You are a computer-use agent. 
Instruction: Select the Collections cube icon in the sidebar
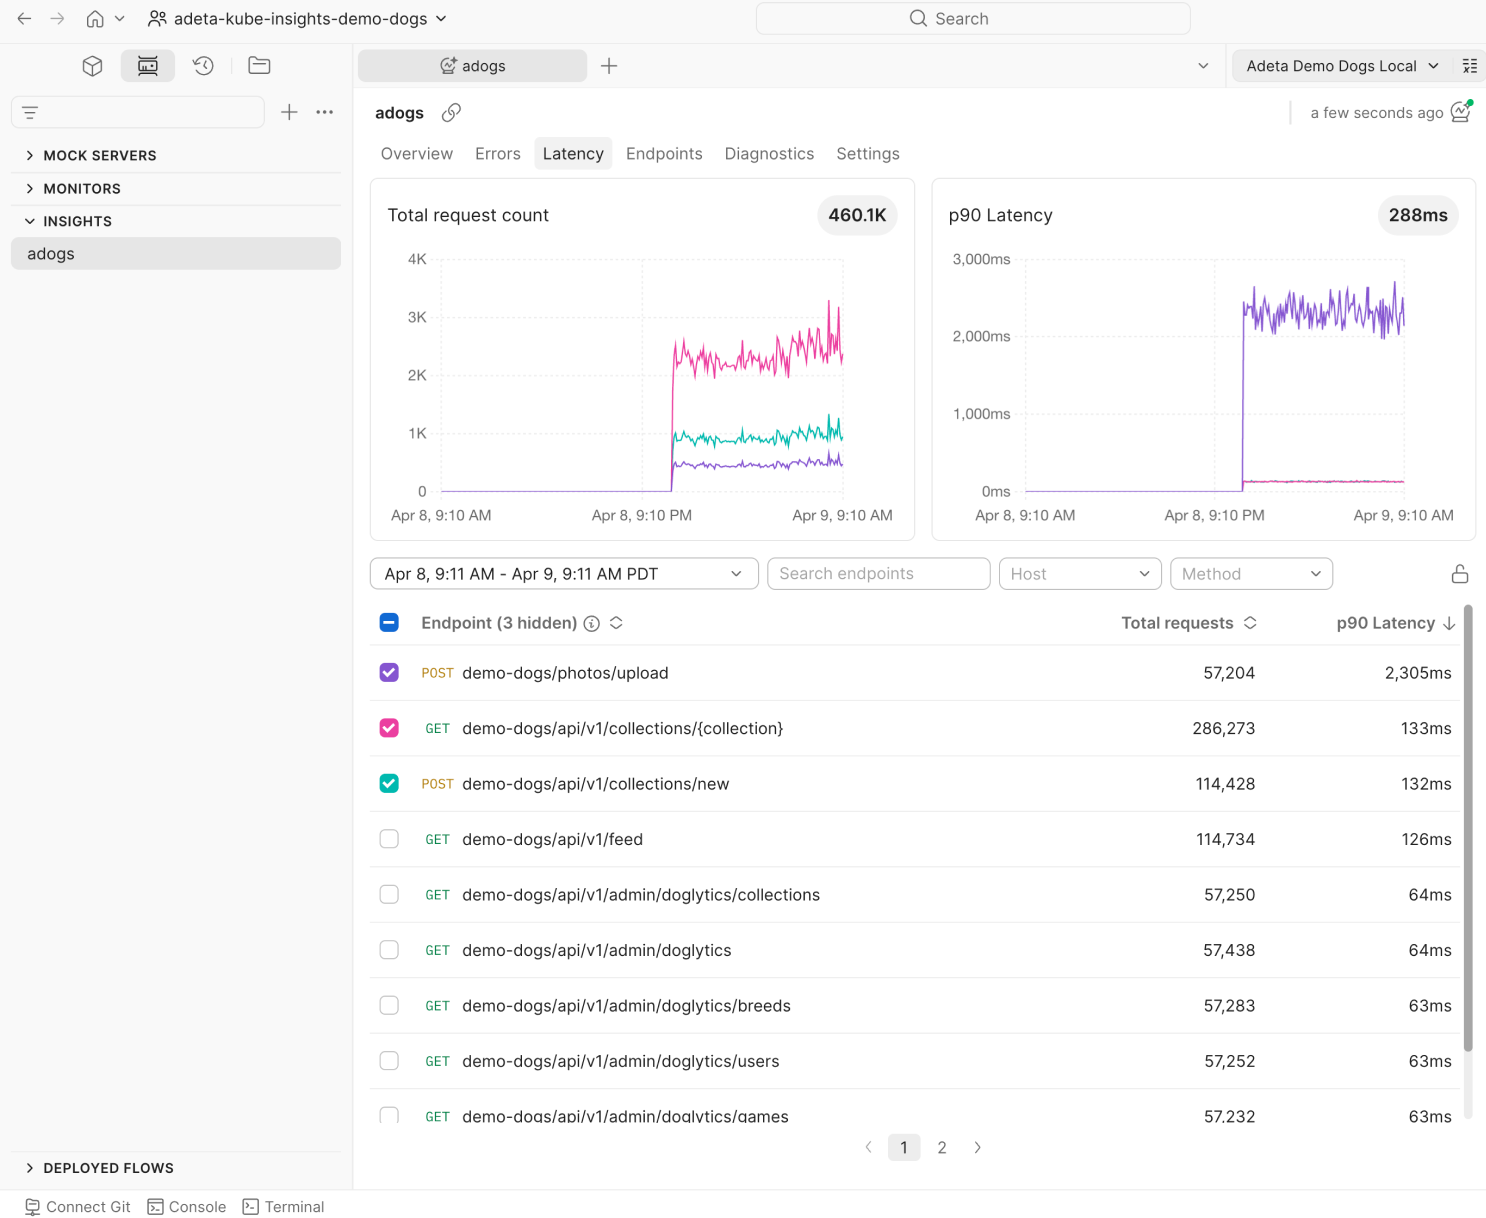tap(92, 65)
